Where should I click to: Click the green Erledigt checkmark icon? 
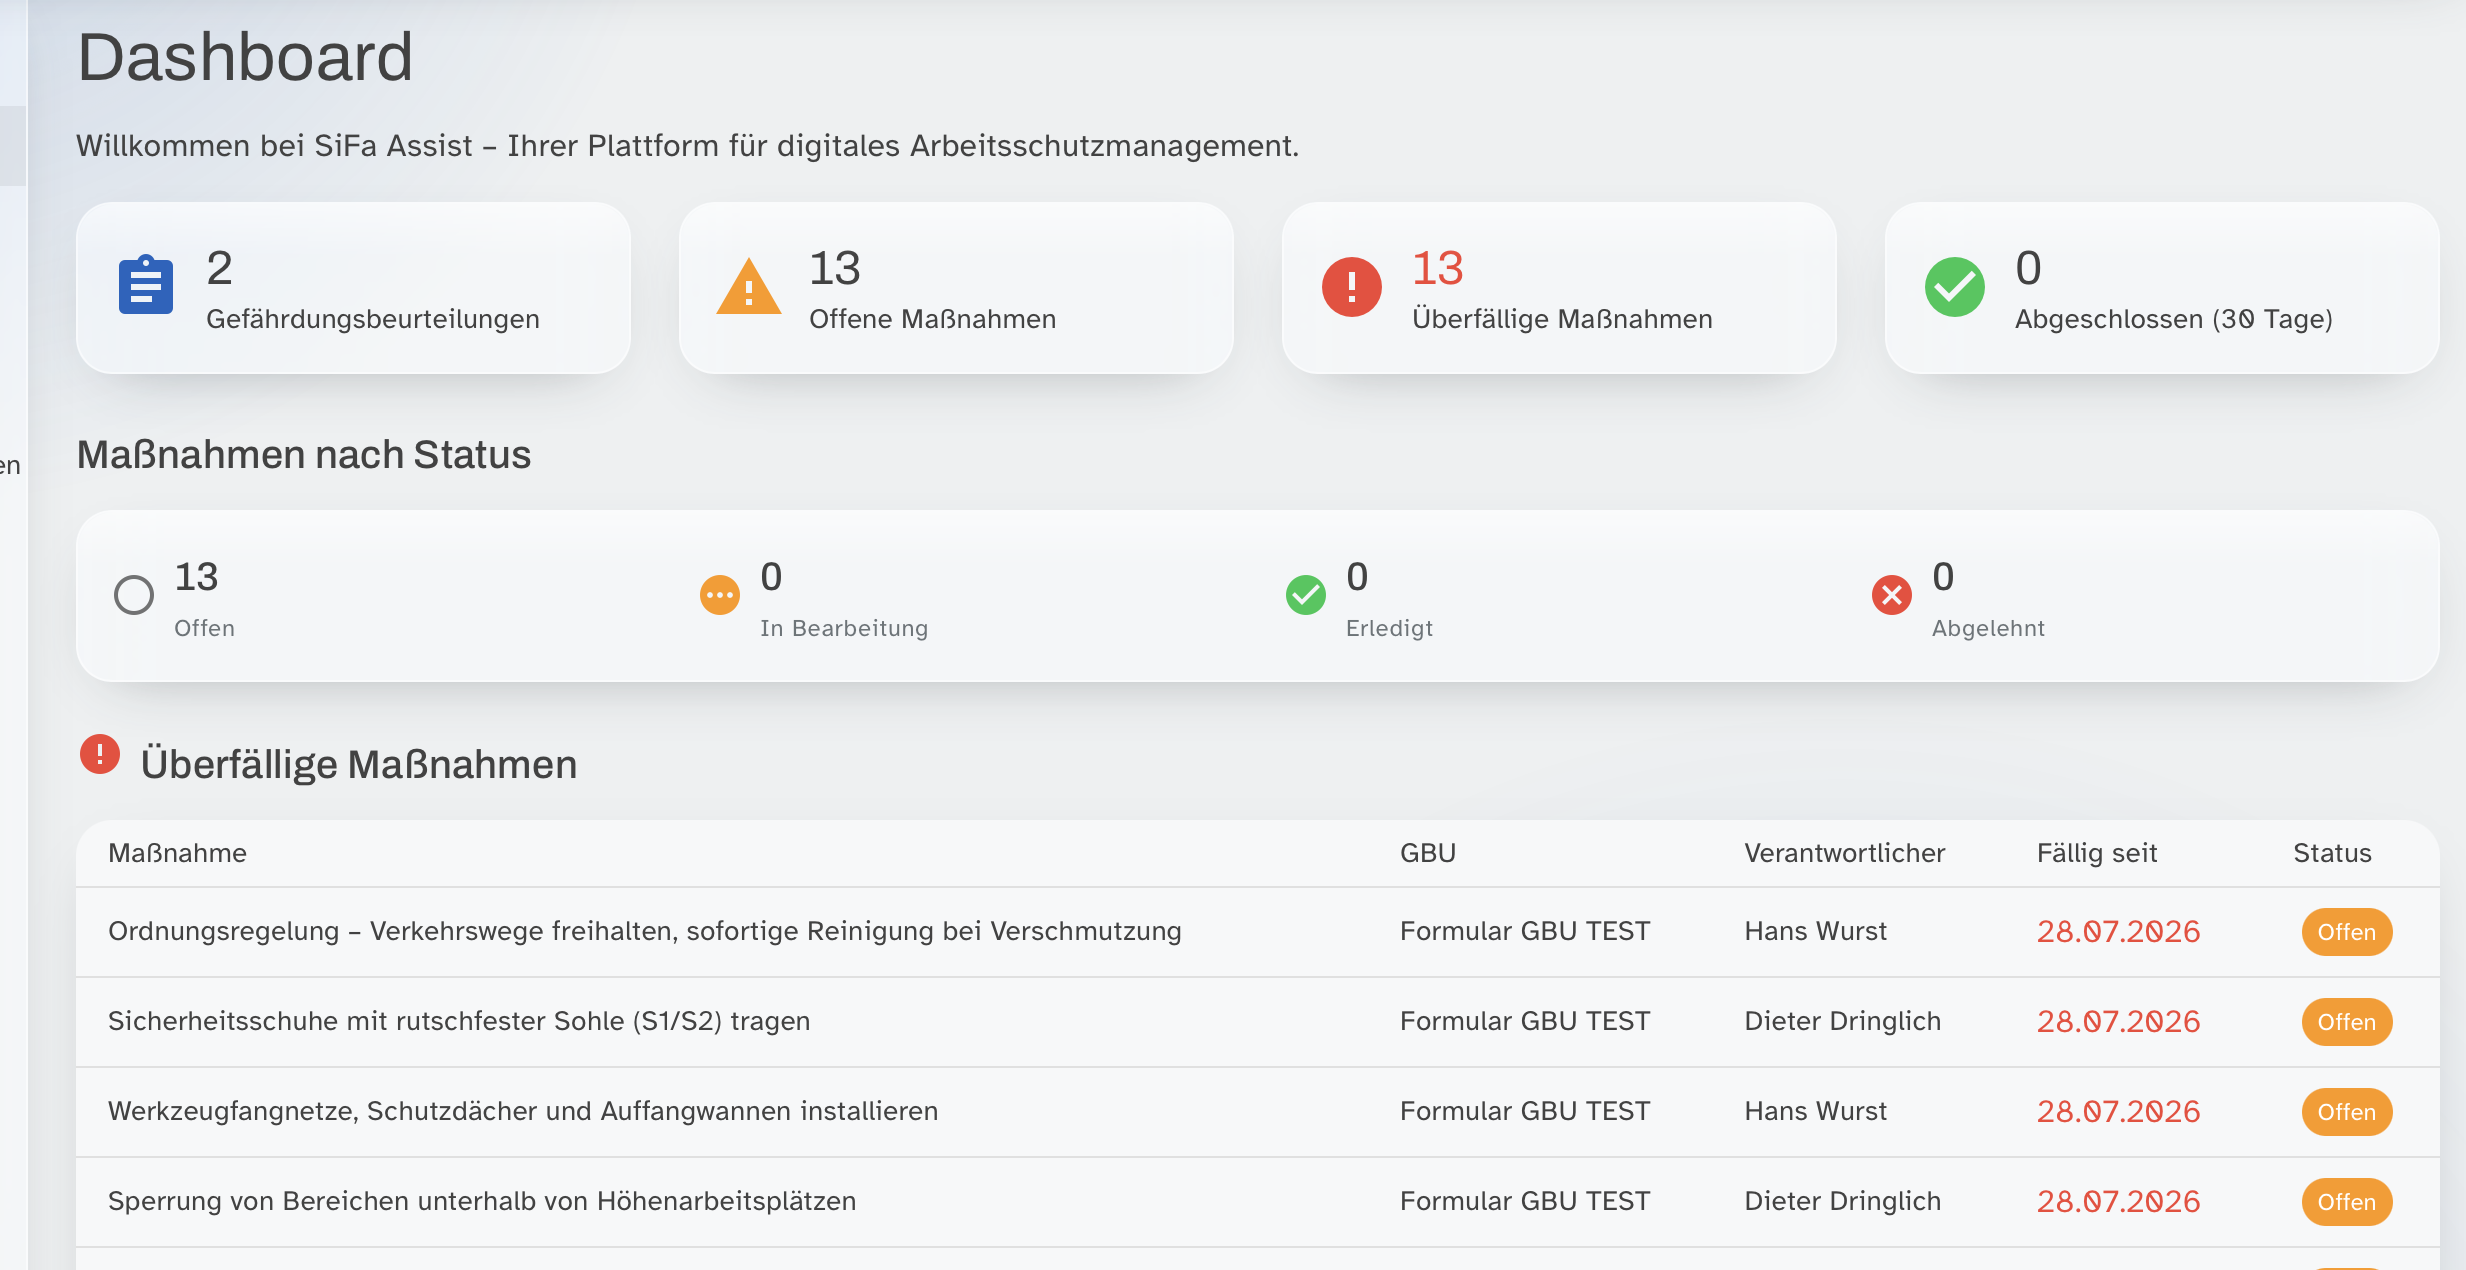(x=1305, y=595)
